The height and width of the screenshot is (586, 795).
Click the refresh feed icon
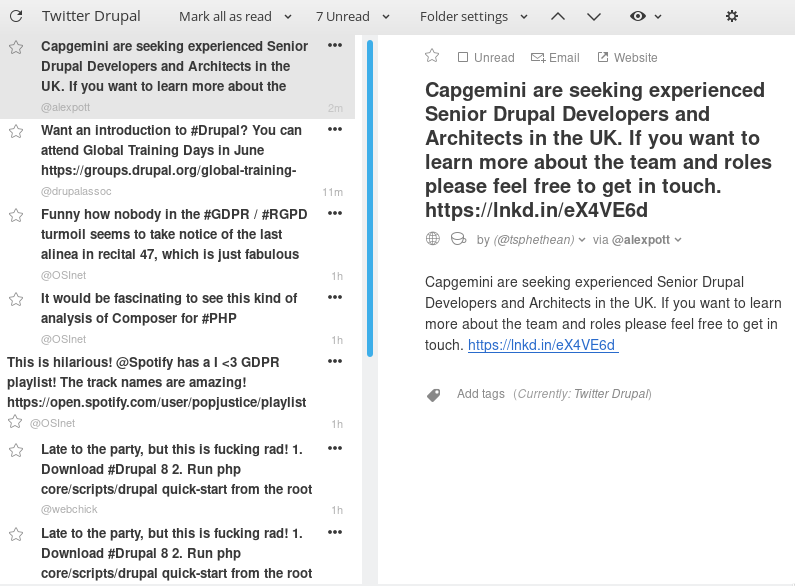[16, 16]
